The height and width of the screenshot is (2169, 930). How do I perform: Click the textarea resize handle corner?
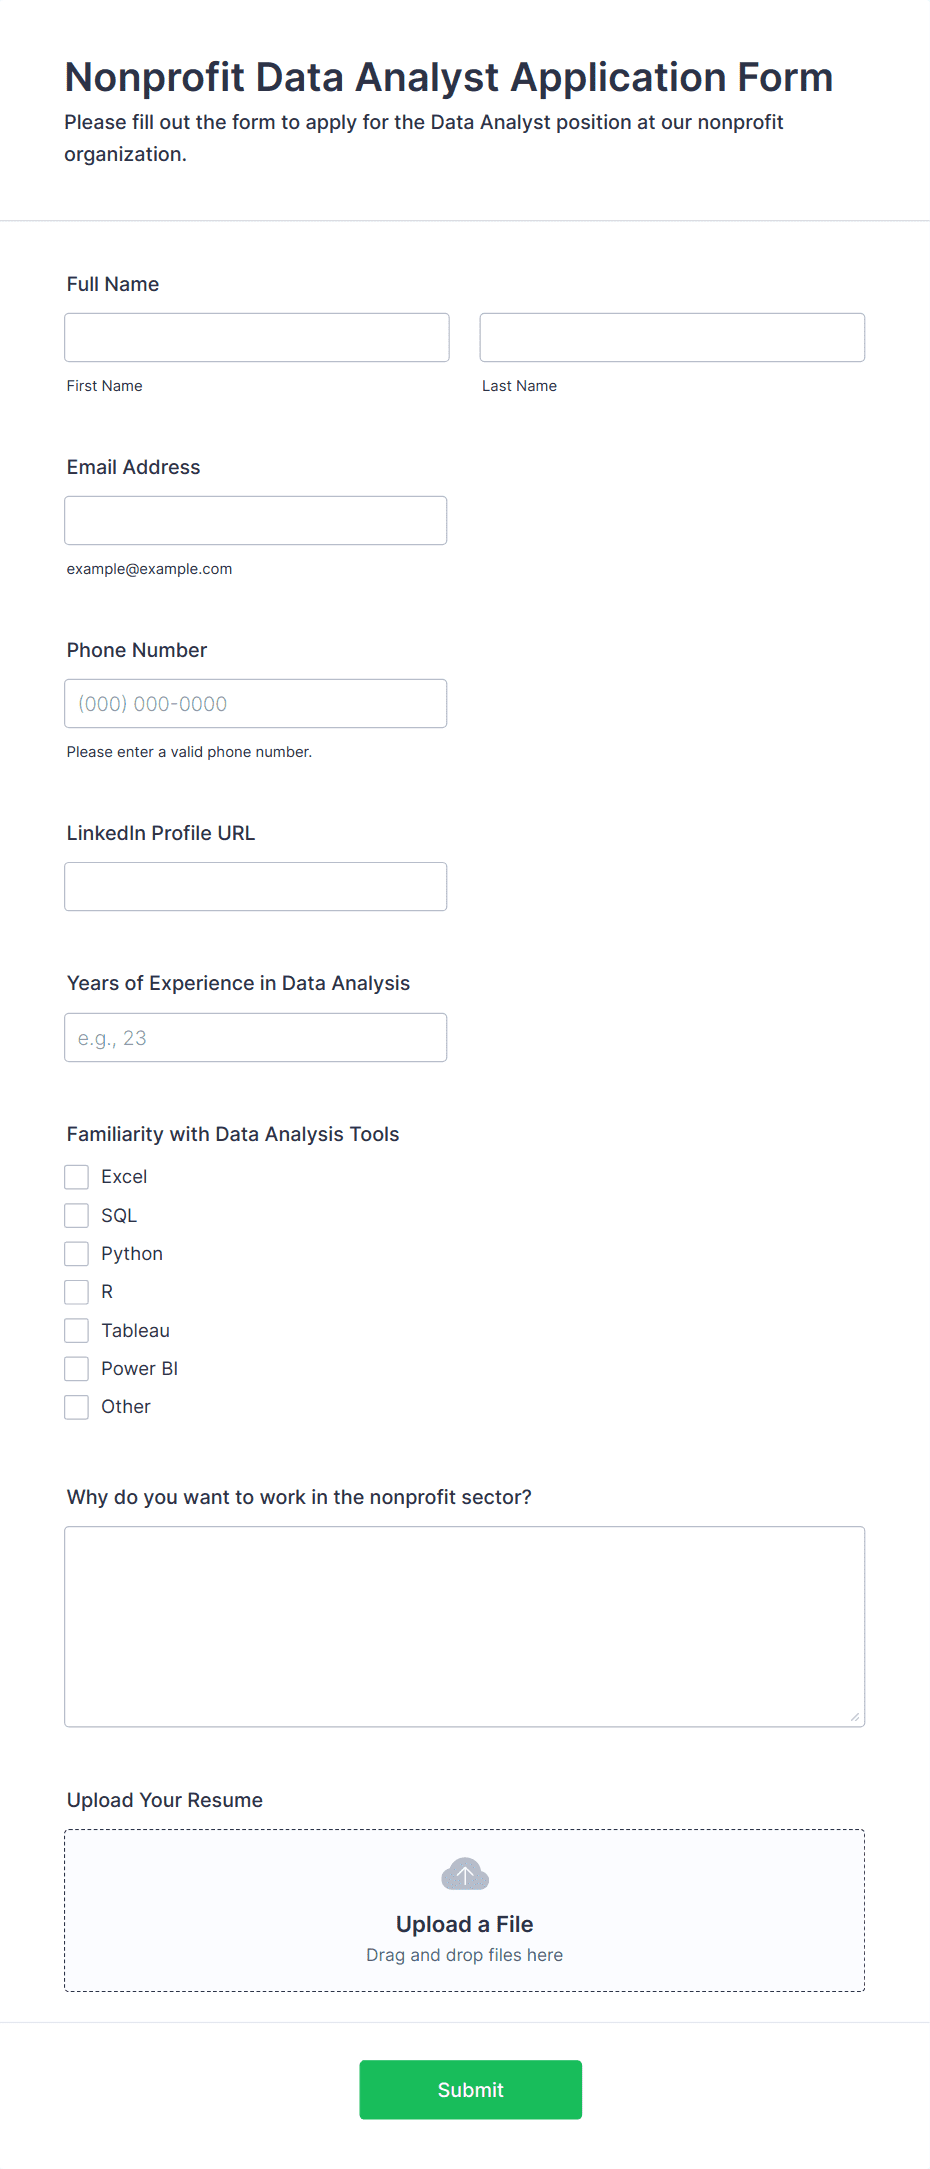pos(855,1717)
